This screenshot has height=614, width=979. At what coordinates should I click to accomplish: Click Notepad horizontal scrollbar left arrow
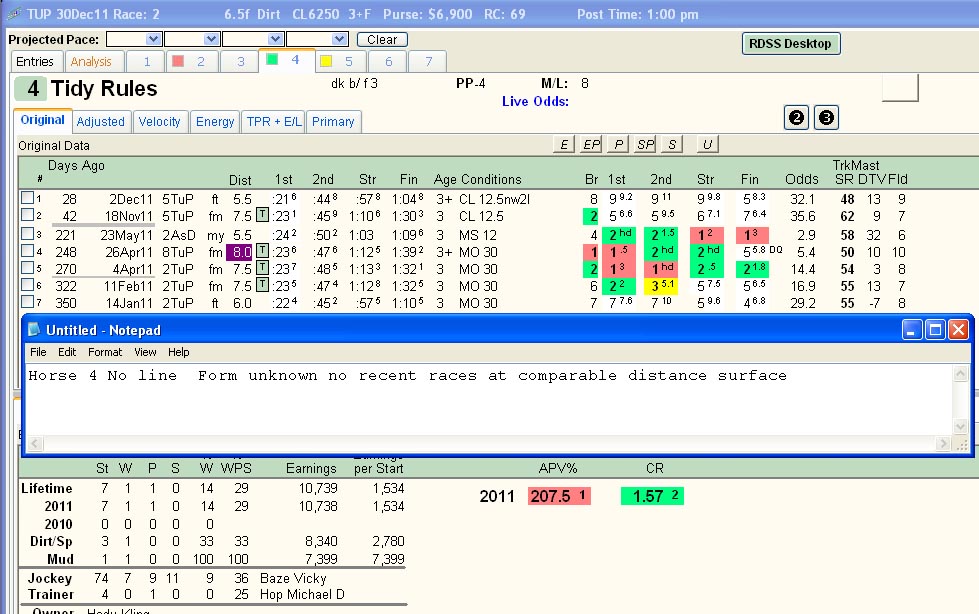[x=35, y=443]
